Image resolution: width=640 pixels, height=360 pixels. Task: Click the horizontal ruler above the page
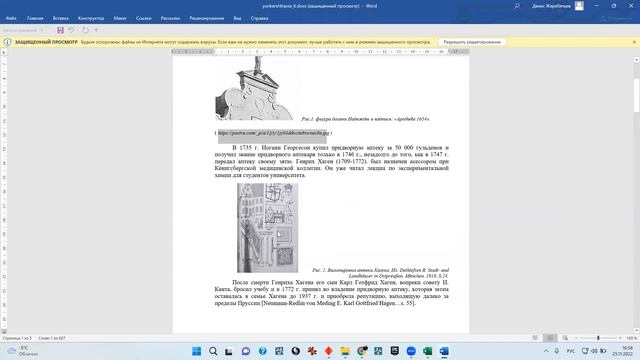click(320, 52)
